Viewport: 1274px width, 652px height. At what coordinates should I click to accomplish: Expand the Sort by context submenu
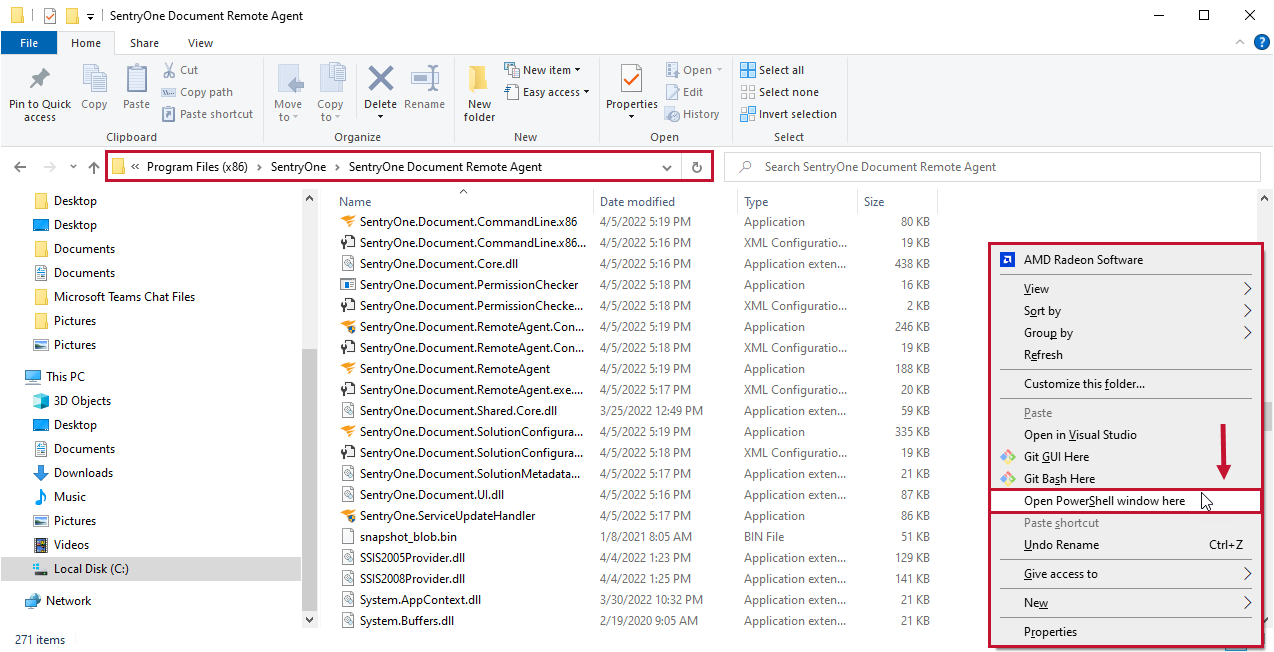pyautogui.click(x=1124, y=311)
